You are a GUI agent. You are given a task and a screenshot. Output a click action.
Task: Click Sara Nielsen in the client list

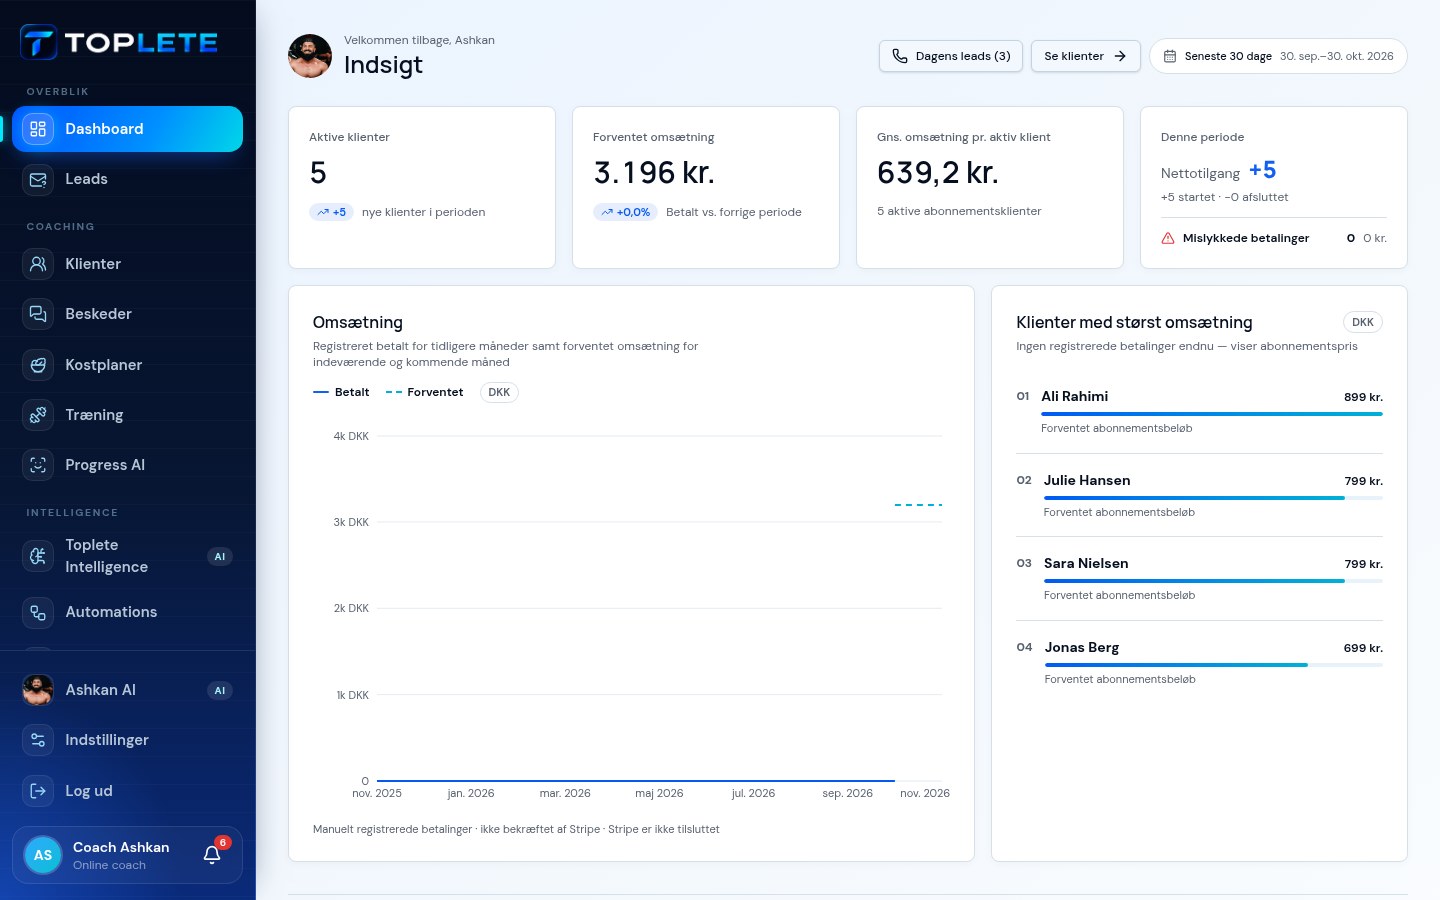pyautogui.click(x=1086, y=564)
